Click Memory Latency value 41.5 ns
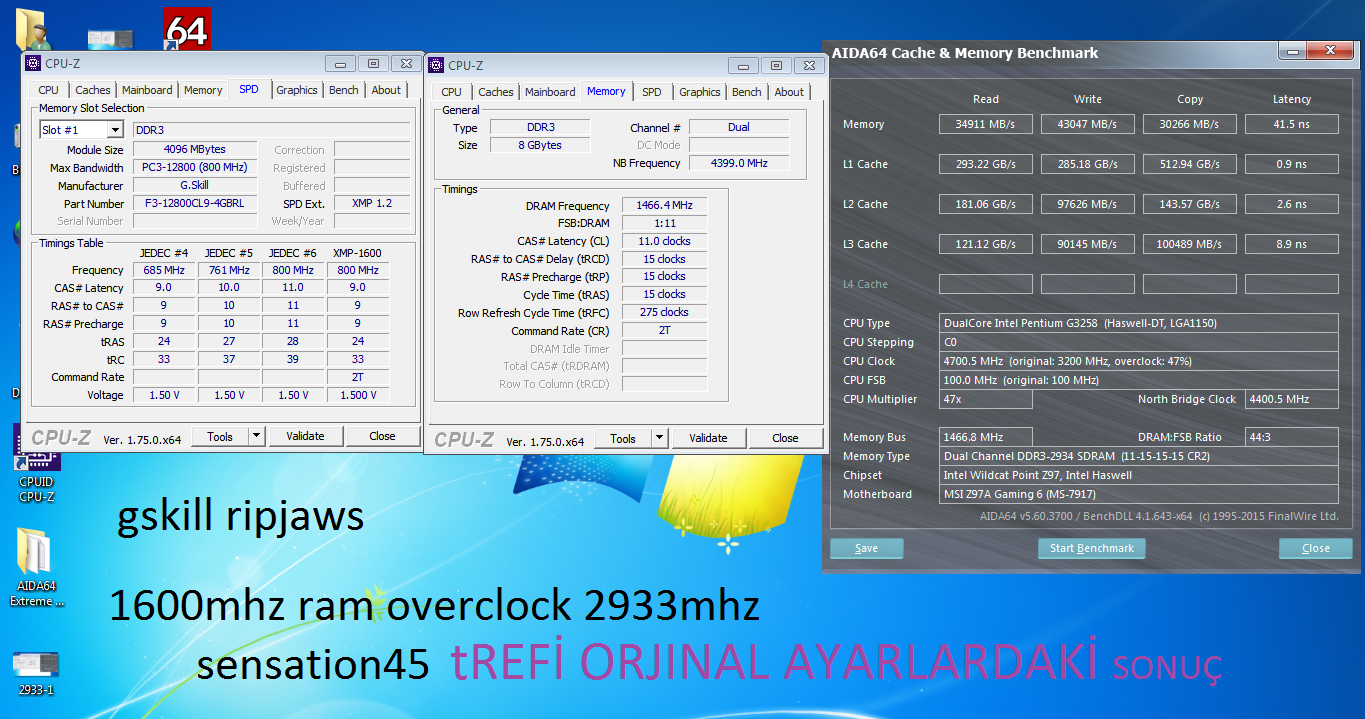Viewport: 1365px width, 719px height. tap(1291, 124)
